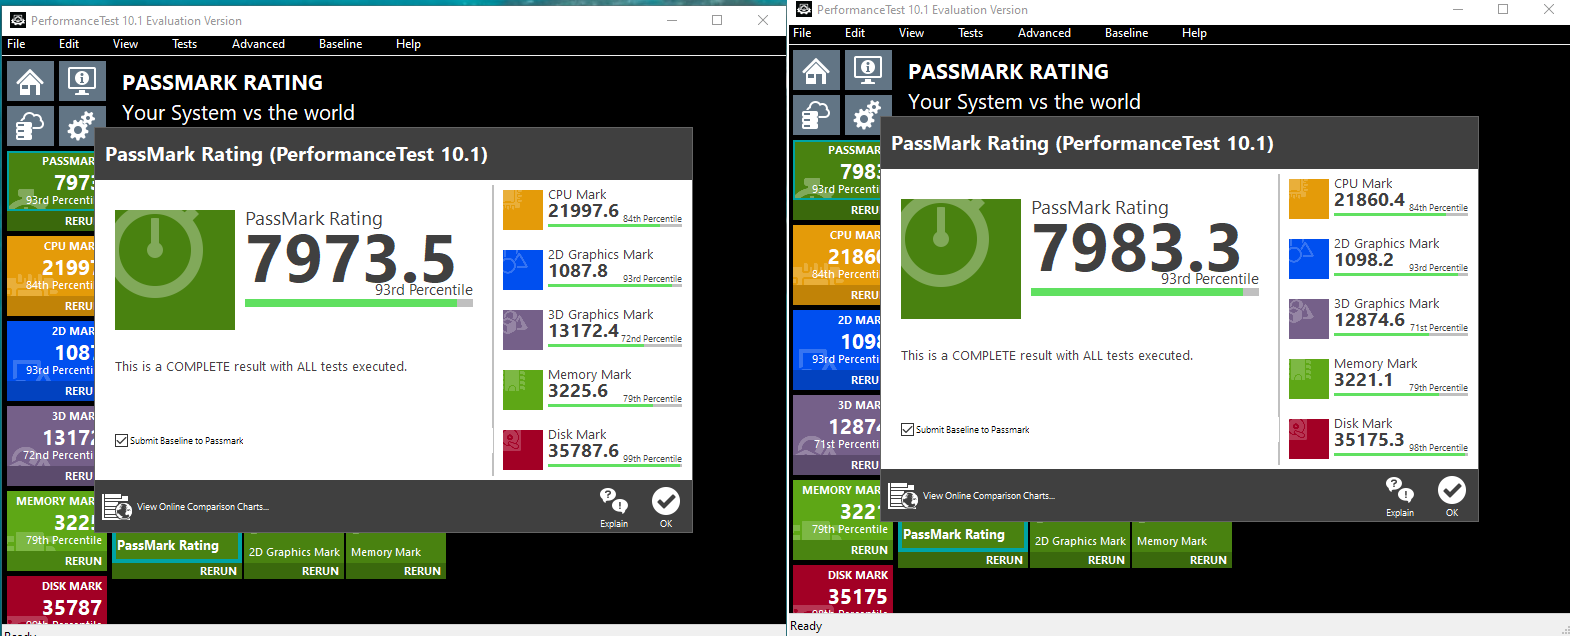
Task: Open View Online Comparison Charts in left dialog
Action: tap(203, 507)
